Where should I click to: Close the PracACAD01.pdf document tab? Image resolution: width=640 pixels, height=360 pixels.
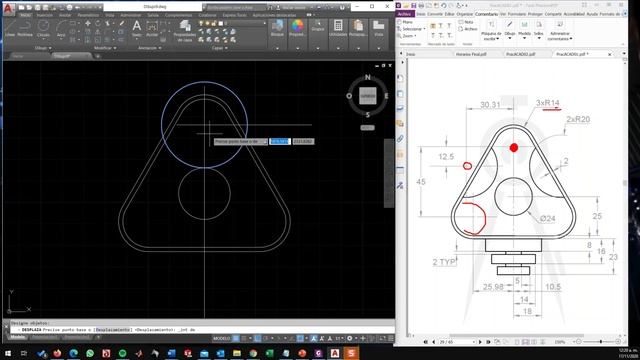pos(610,54)
